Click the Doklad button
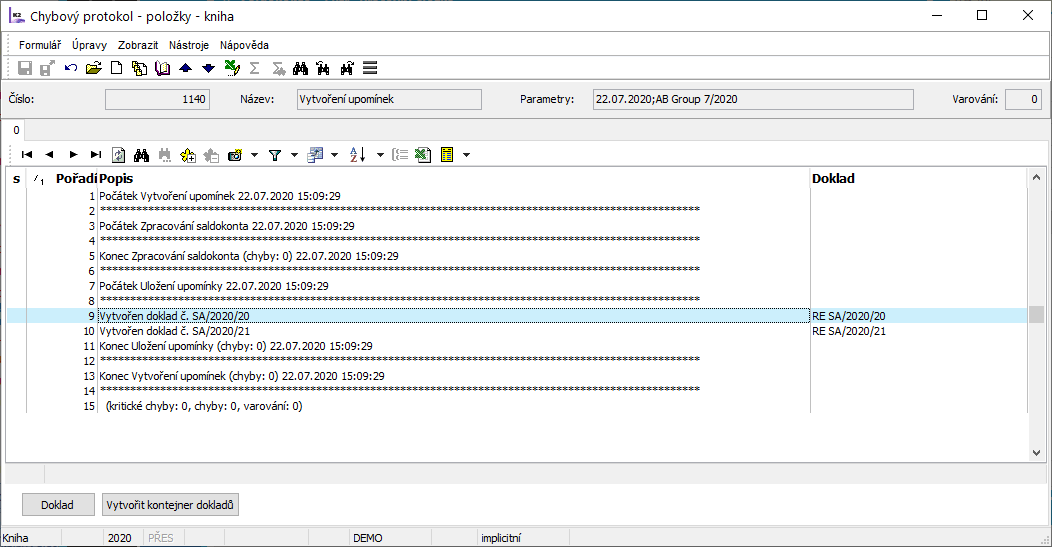Screen dimensions: 1052x547 tap(58, 505)
